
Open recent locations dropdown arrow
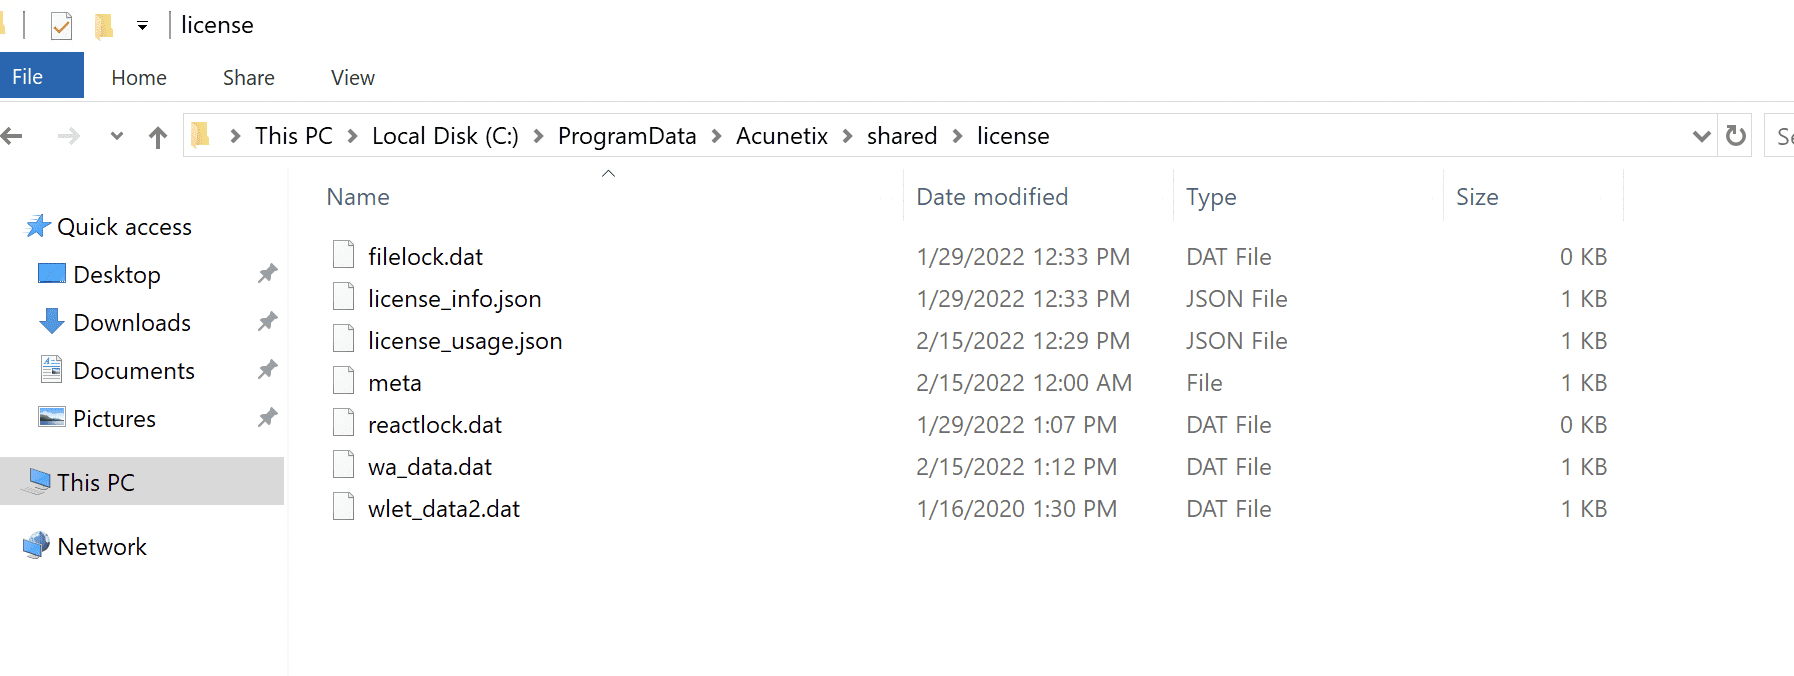point(117,136)
